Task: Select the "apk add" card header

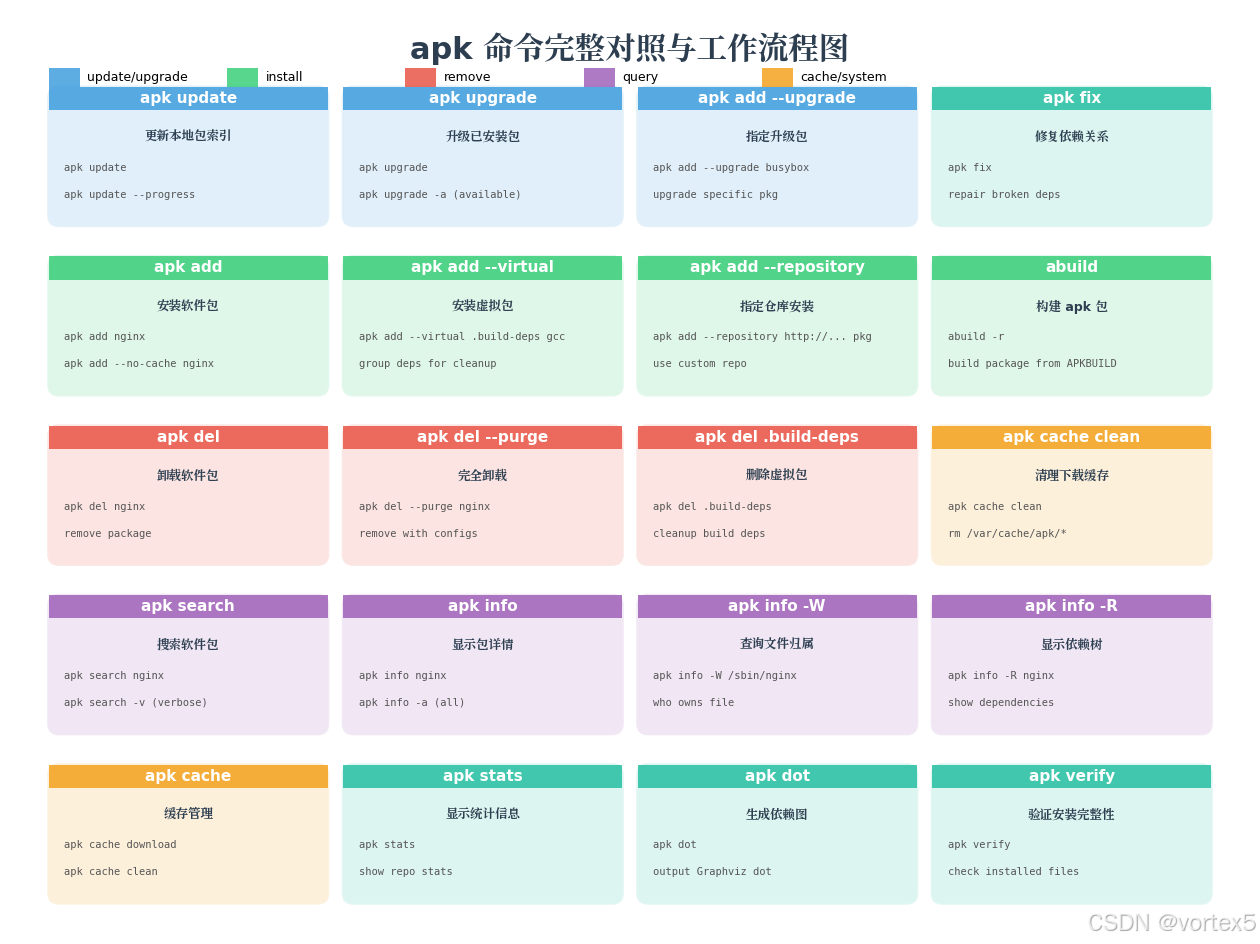Action: click(188, 267)
